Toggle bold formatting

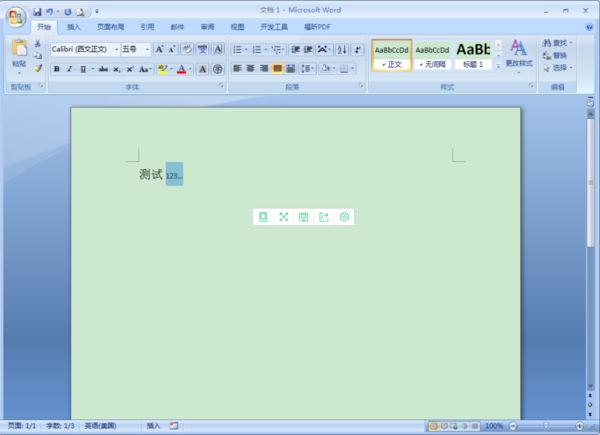point(57,69)
